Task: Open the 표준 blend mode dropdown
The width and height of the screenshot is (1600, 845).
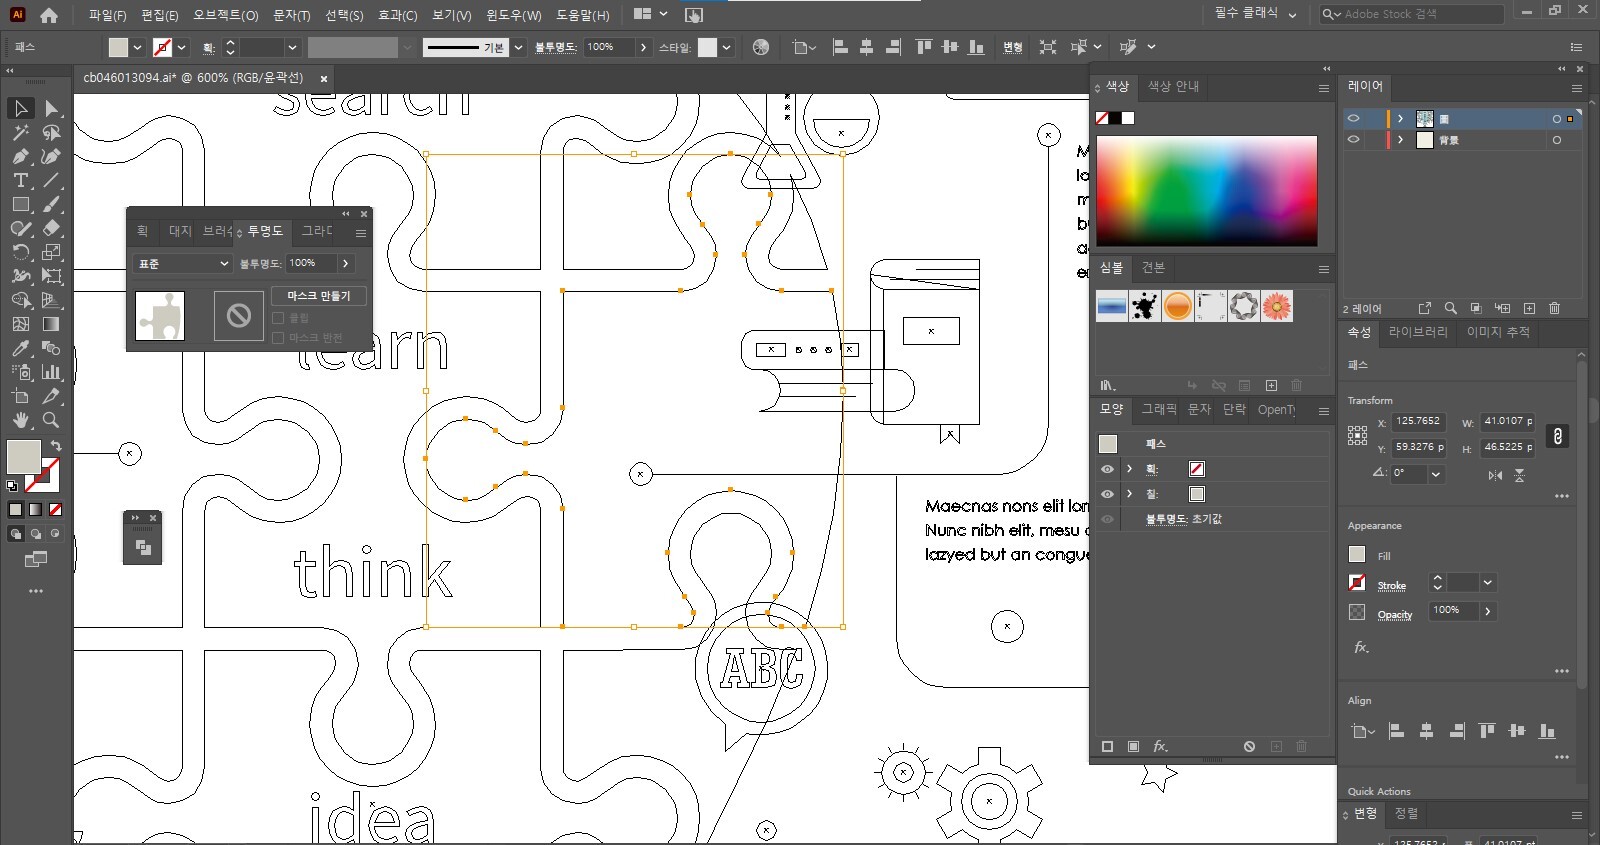Action: tap(182, 263)
